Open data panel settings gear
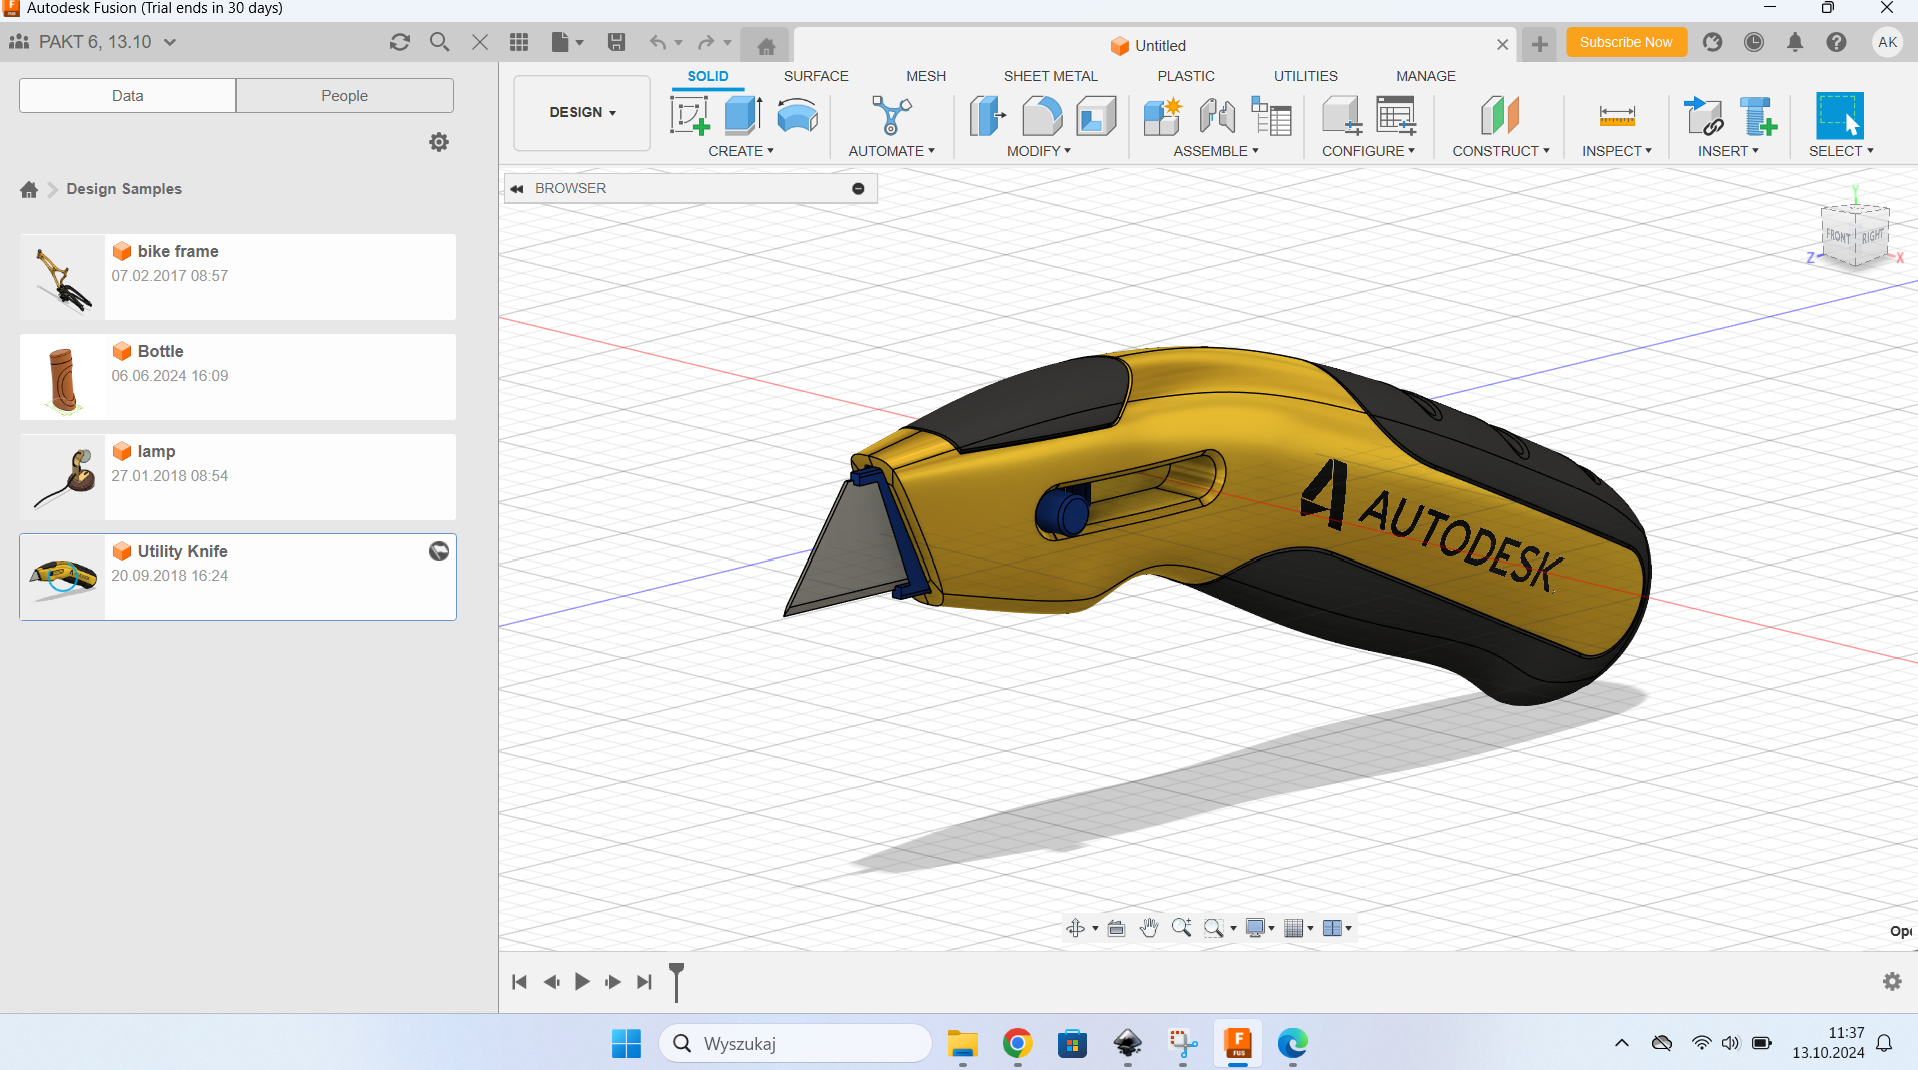Viewport: 1918px width, 1070px height. [x=439, y=142]
